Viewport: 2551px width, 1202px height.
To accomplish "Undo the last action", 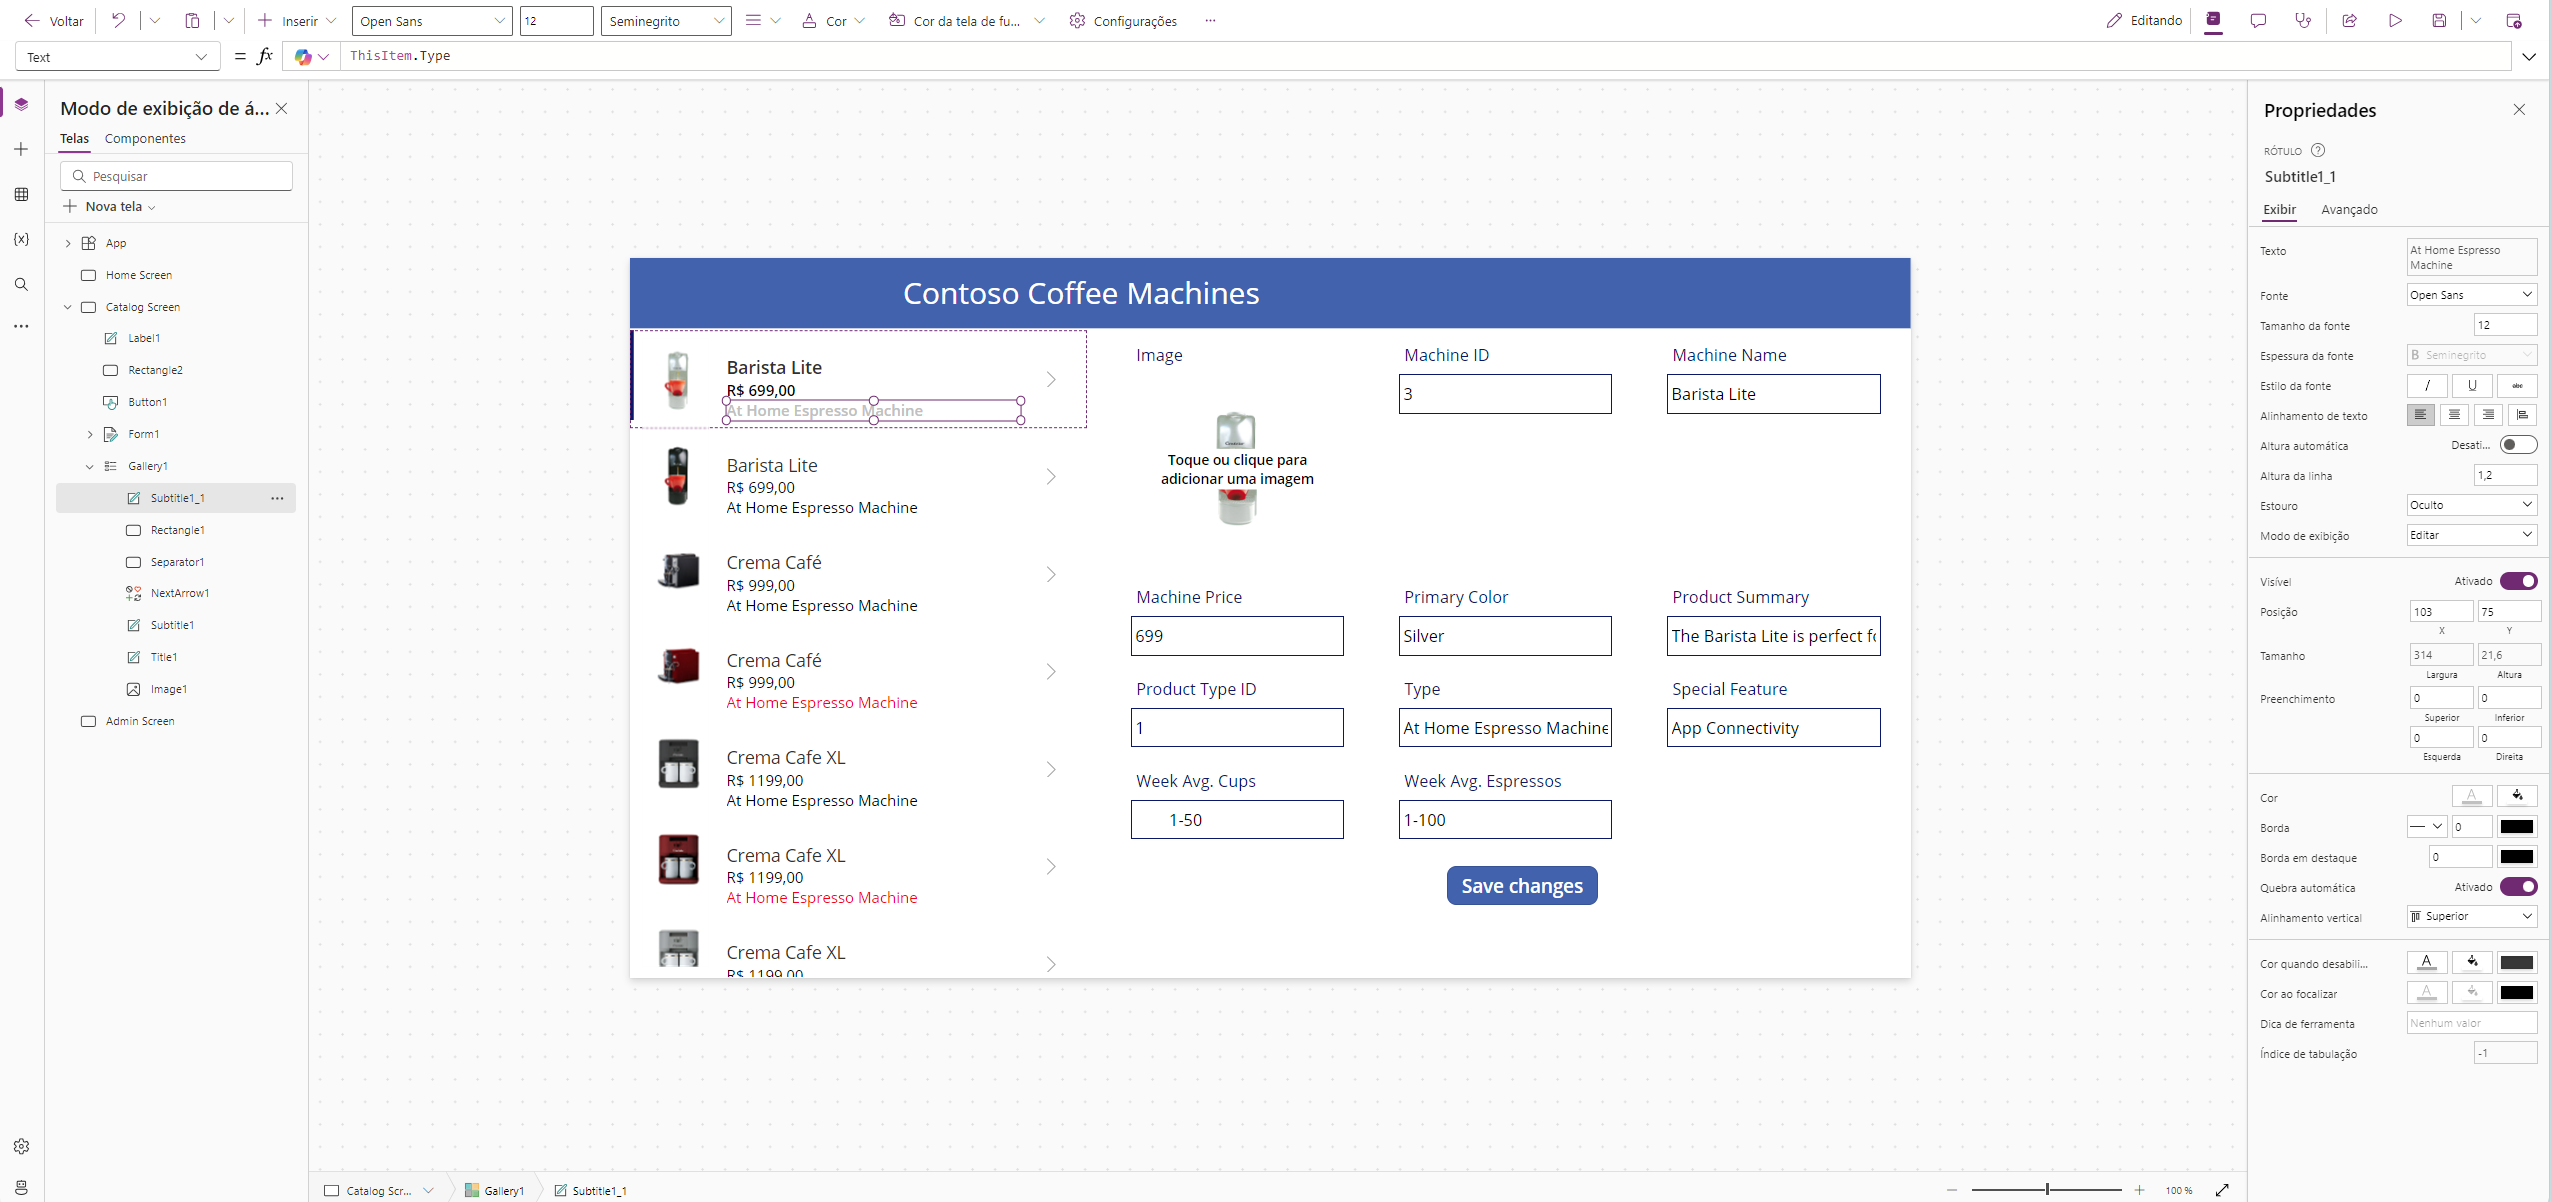I will (118, 20).
